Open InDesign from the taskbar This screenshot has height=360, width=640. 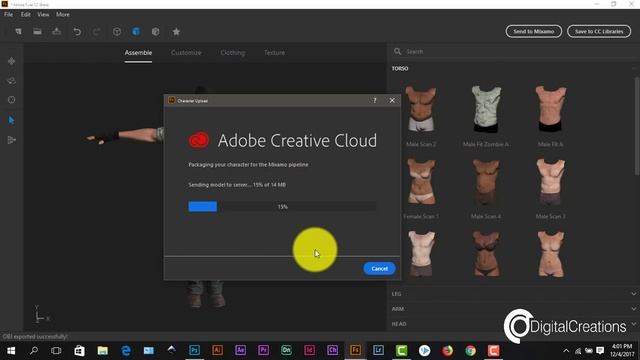[309, 350]
